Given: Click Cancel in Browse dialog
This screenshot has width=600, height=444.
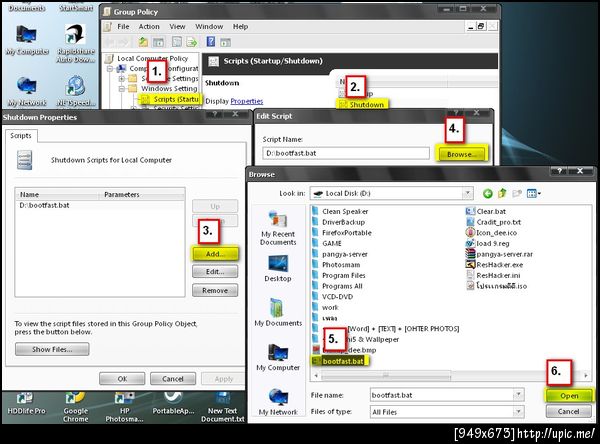Looking at the screenshot, I should [569, 411].
